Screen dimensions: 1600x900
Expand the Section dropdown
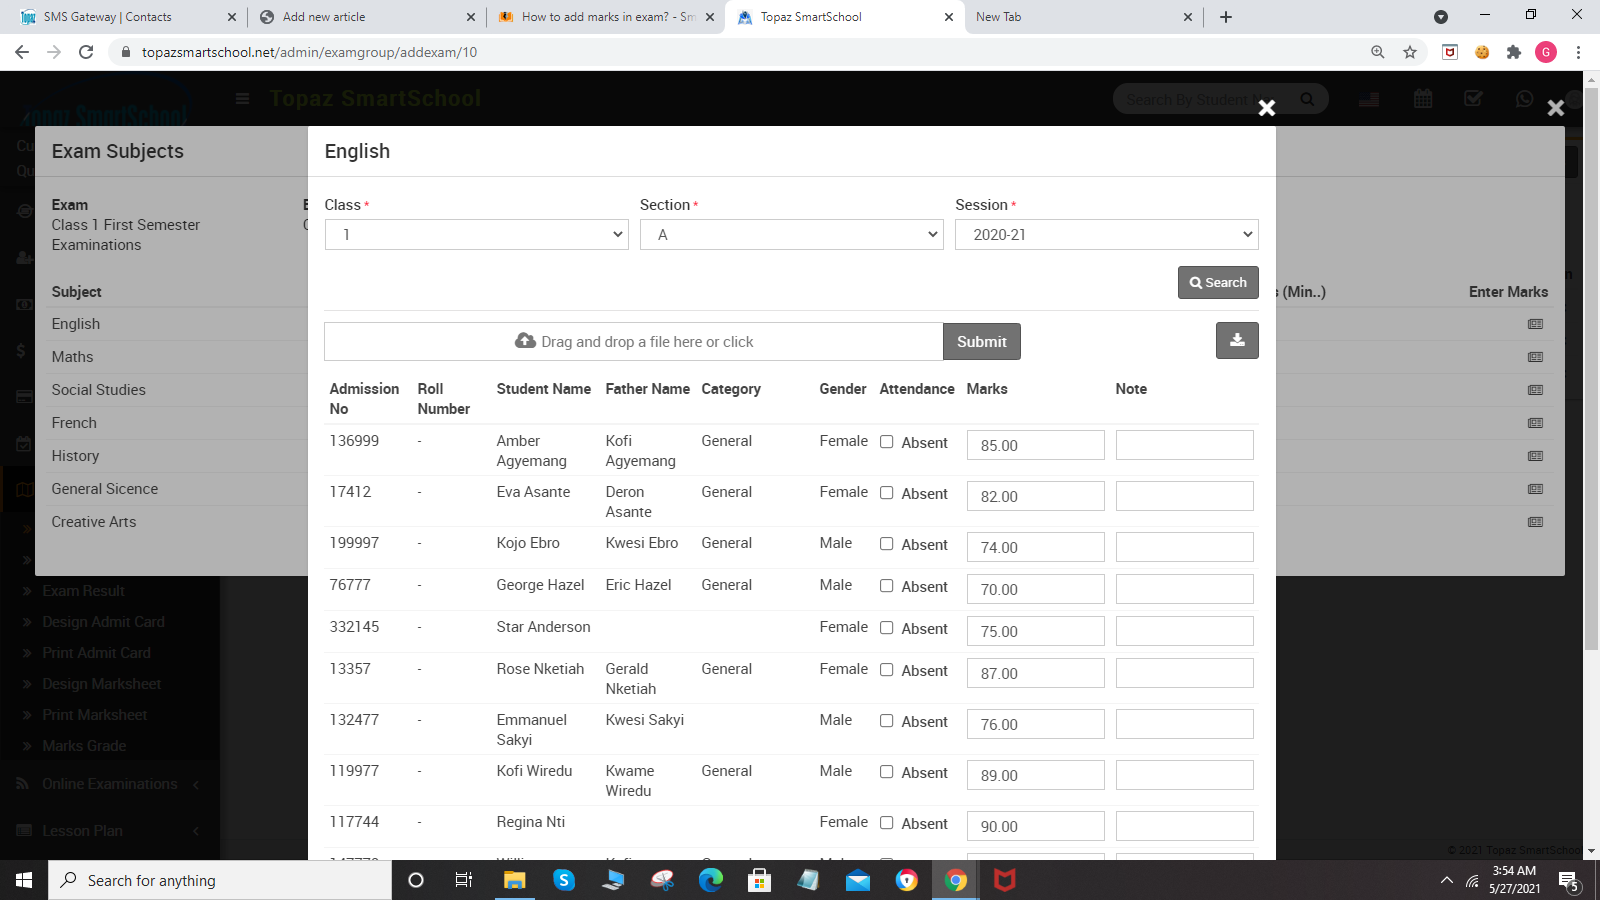(791, 235)
